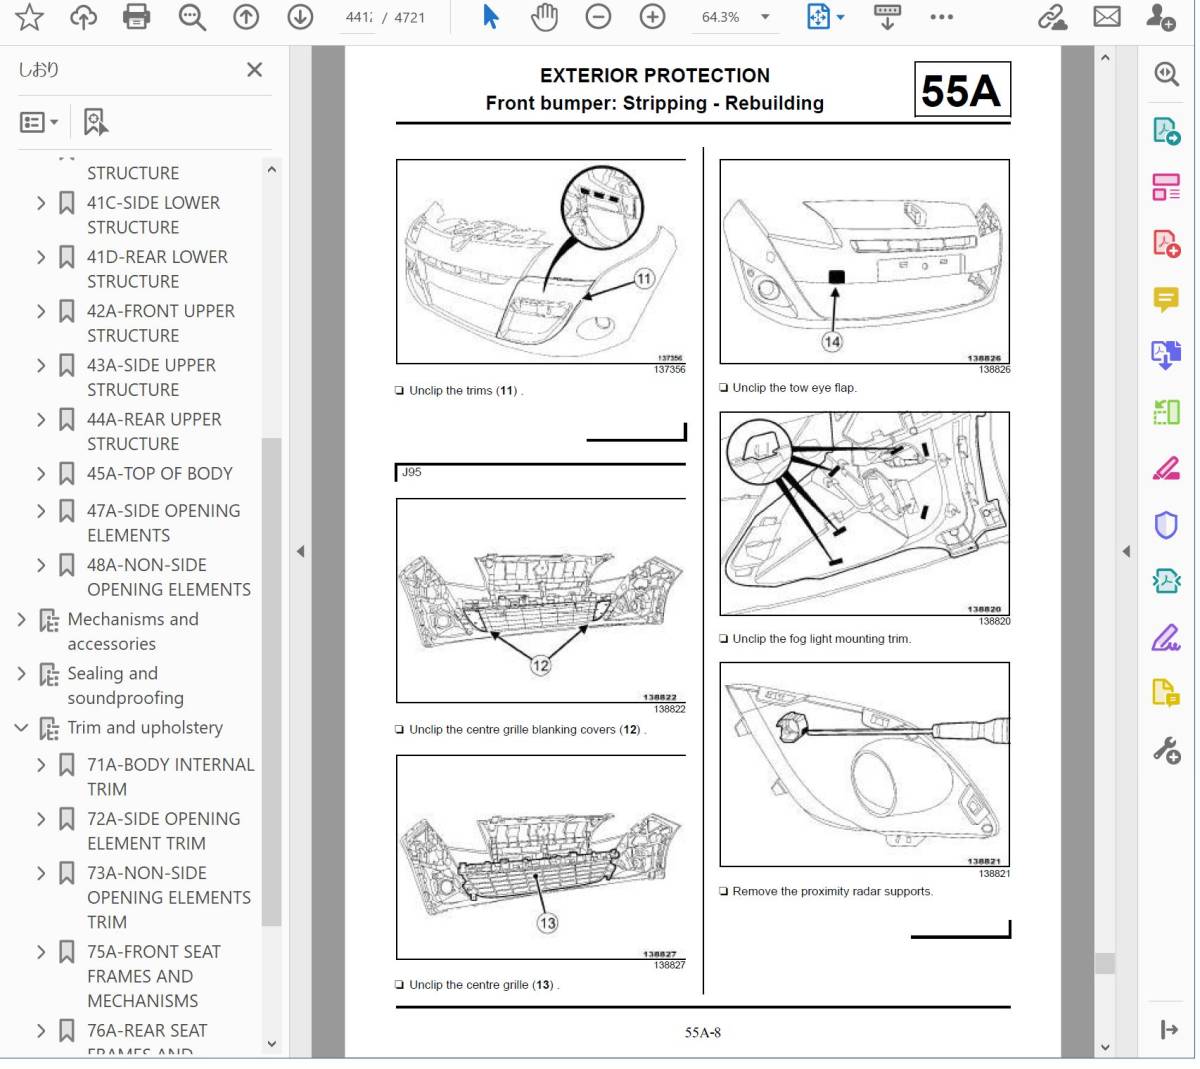
Task: Select Mechanisms and accessories bookmark
Action: (133, 632)
